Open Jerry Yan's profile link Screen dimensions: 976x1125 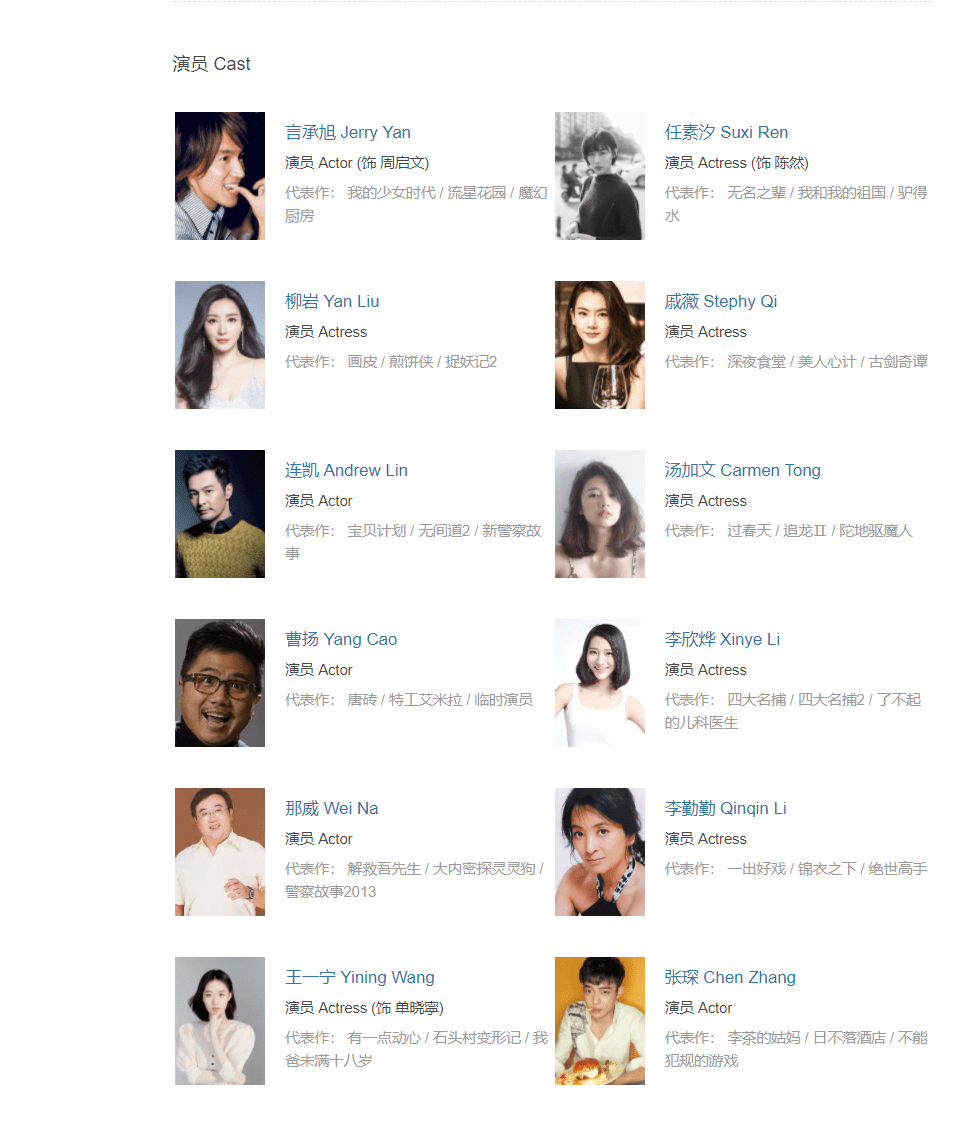click(x=347, y=133)
